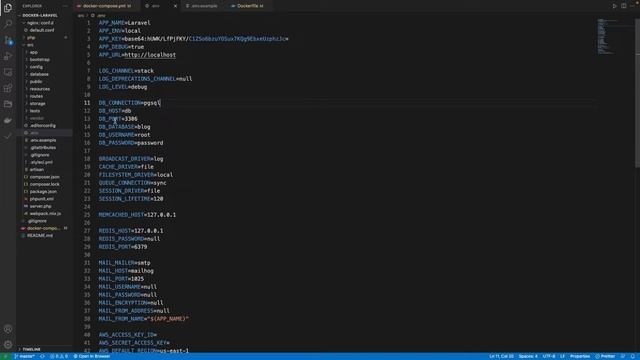Expand the vendor folder
Viewport: 640px width, 360px height.
[36, 118]
